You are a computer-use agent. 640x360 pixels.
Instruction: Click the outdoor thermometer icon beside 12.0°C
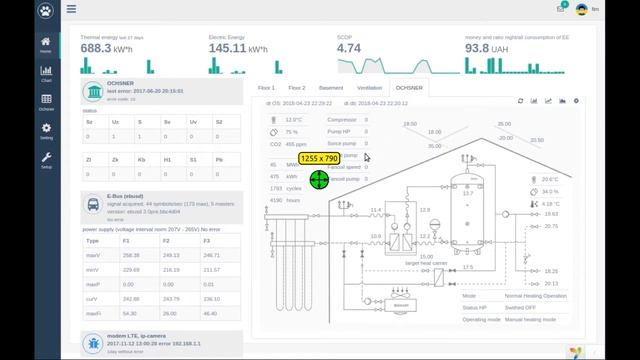pyautogui.click(x=273, y=120)
